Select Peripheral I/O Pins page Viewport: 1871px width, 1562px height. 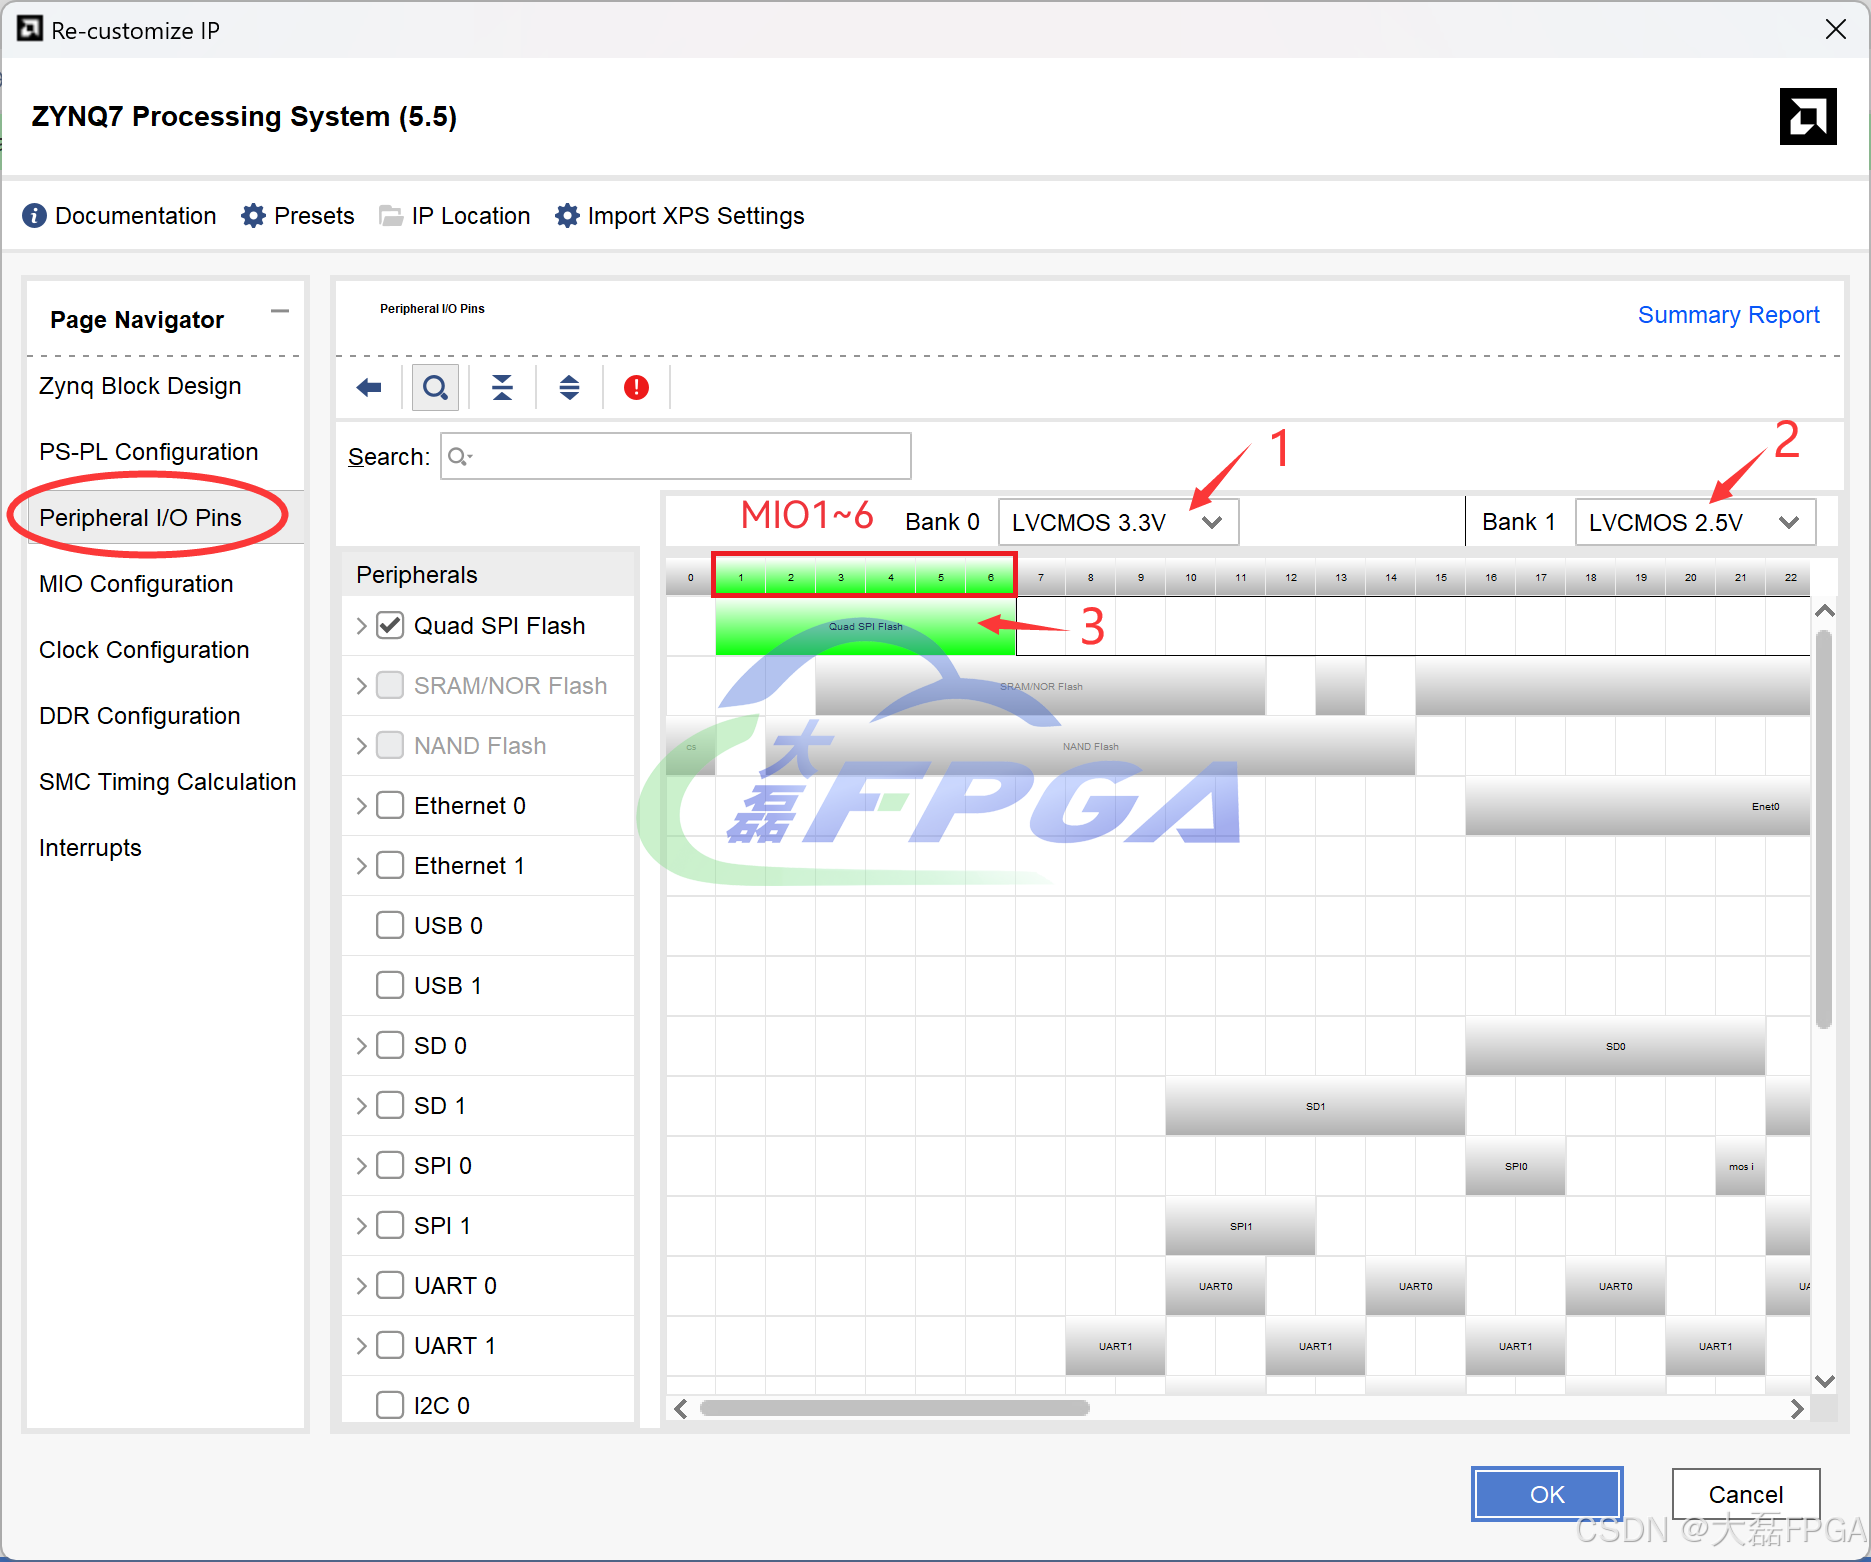point(140,518)
